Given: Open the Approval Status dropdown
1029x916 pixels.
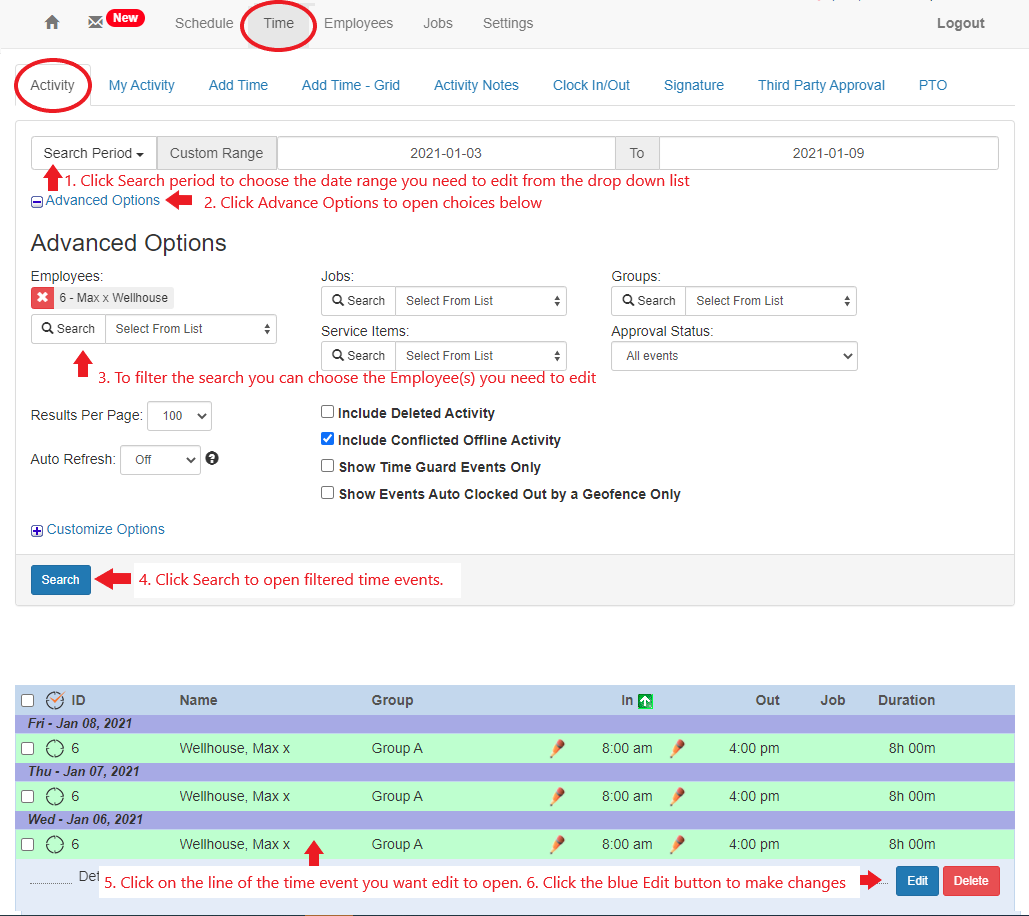Looking at the screenshot, I should (734, 355).
